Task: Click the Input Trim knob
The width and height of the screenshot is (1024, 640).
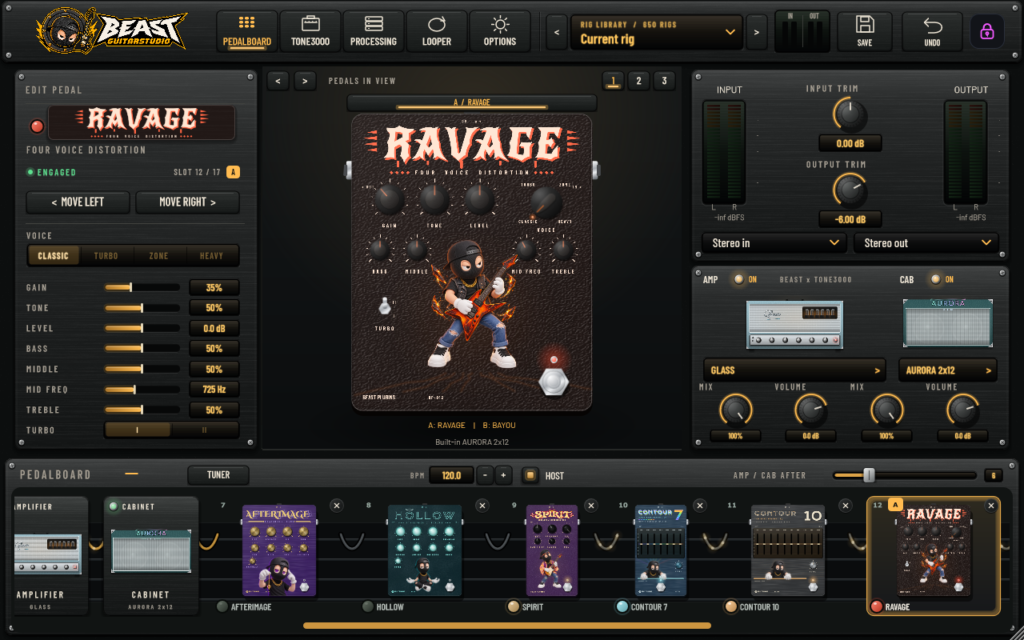Action: 850,115
